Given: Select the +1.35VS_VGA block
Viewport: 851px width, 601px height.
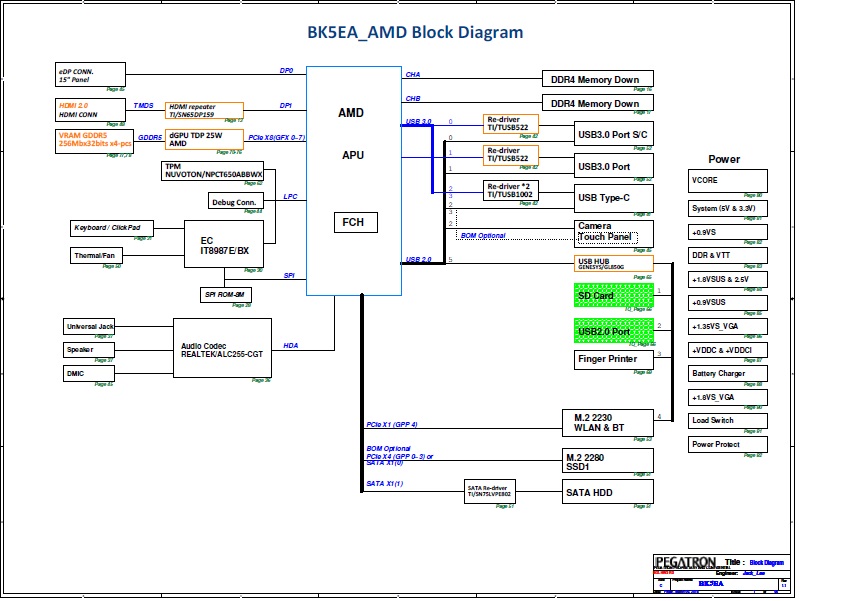Looking at the screenshot, I should coord(728,326).
